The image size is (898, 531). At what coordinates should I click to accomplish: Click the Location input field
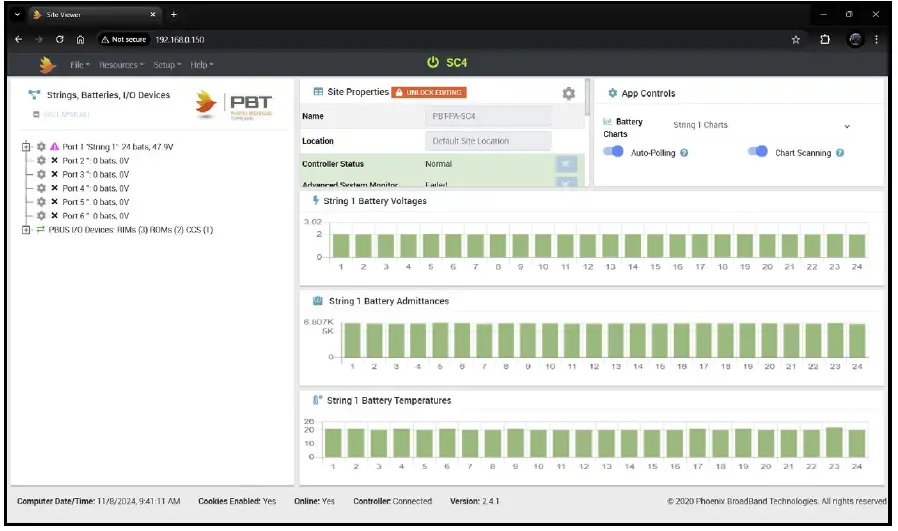pos(489,141)
